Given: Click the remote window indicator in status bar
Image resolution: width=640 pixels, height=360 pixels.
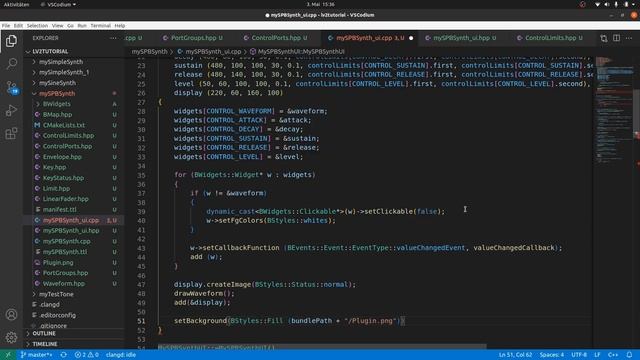Looking at the screenshot, I should pos(7,355).
